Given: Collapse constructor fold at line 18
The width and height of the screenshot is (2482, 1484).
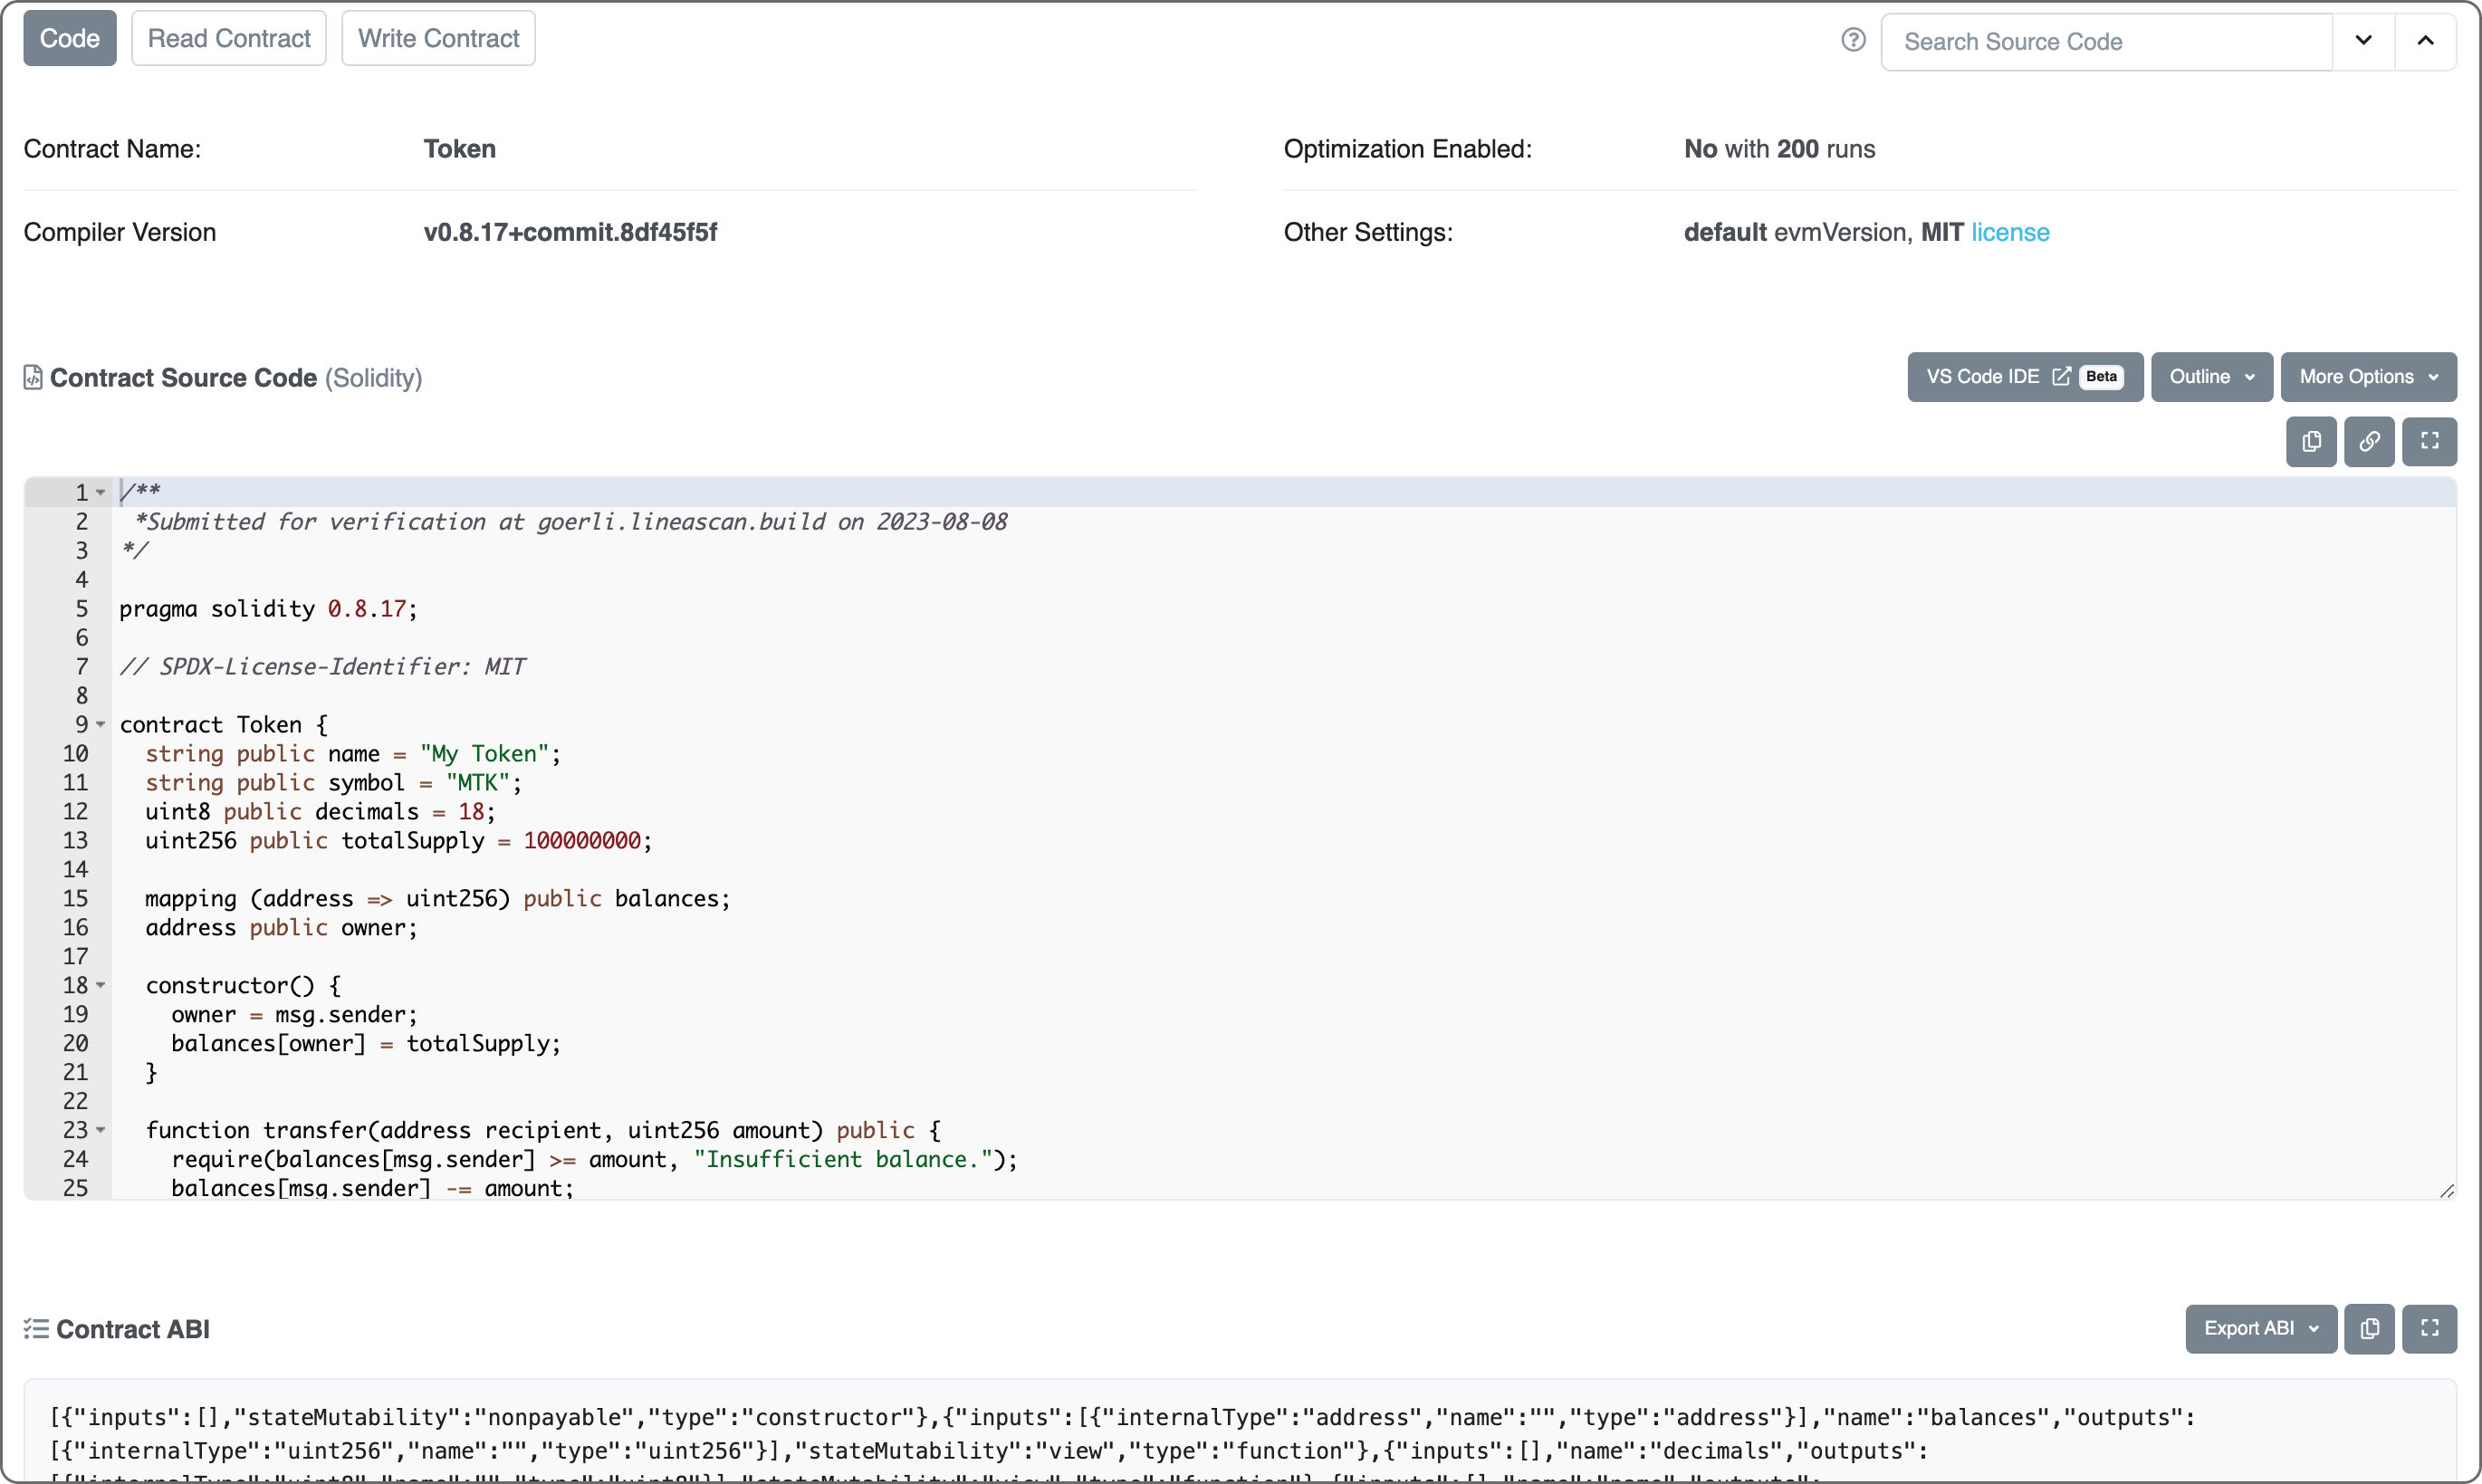Looking at the screenshot, I should click(x=101, y=985).
